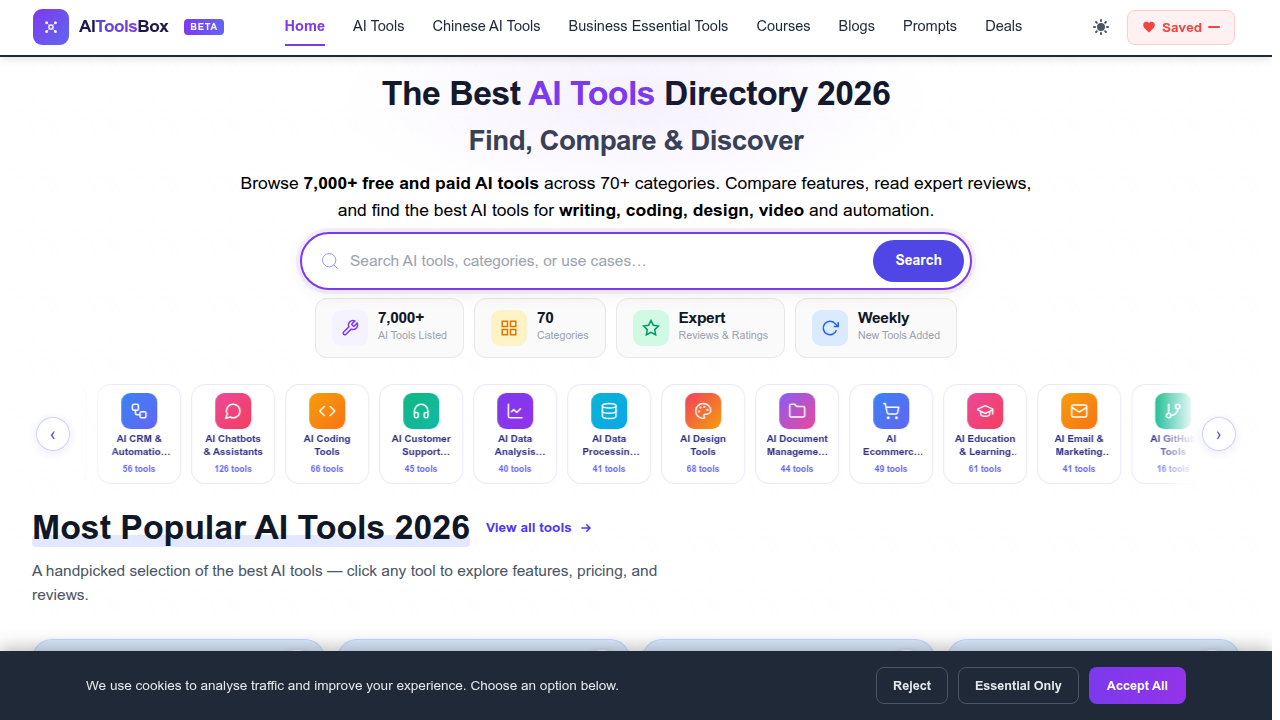The height and width of the screenshot is (720, 1280).
Task: Open the AI Ecommerce cart icon
Action: (x=891, y=411)
